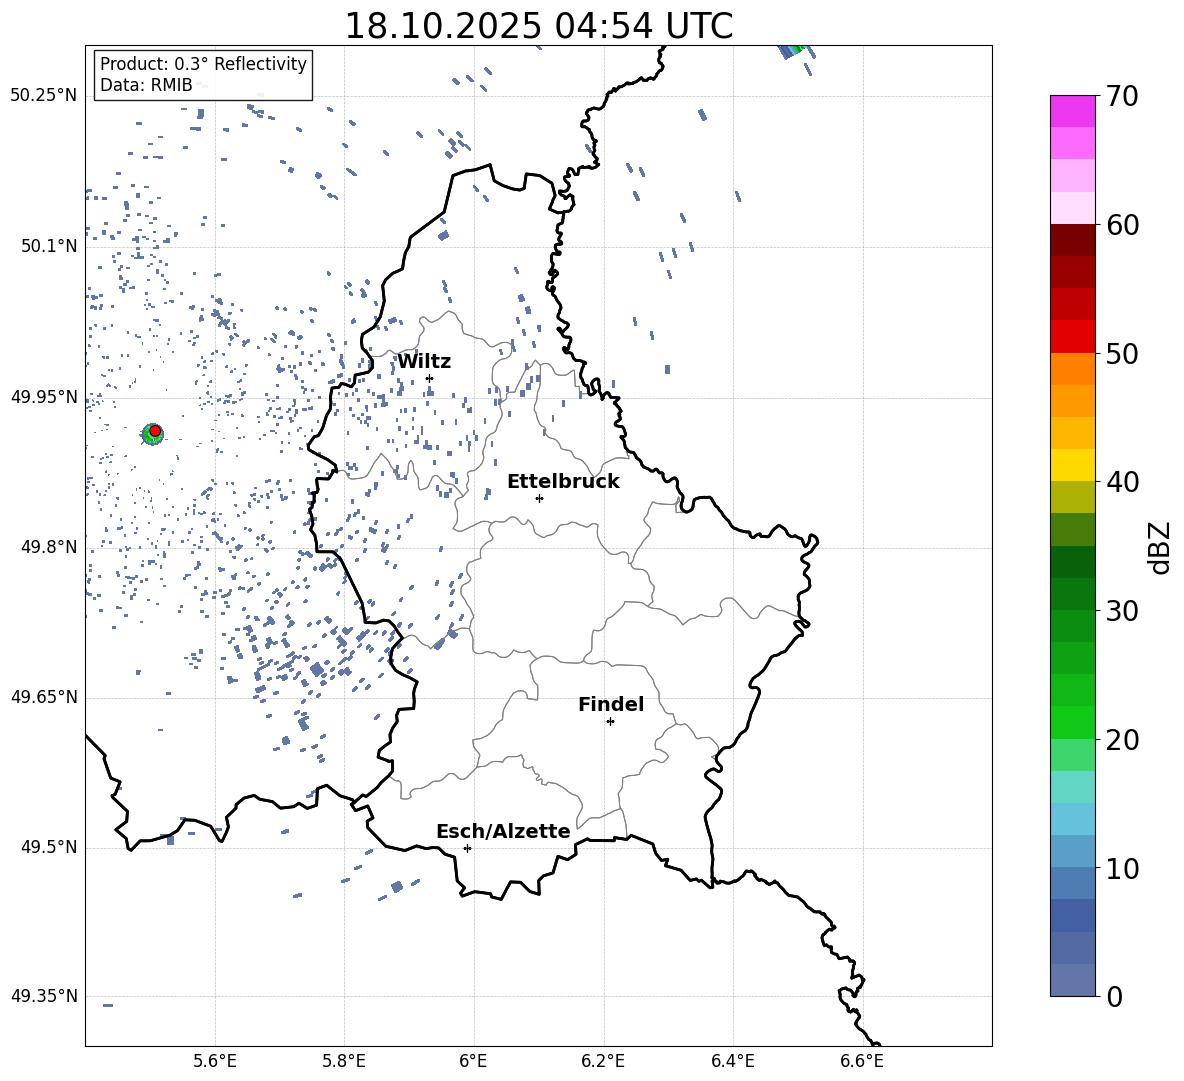Click the 49.35°N latitude label
Viewport: 1184px width, 1081px height.
tap(44, 996)
